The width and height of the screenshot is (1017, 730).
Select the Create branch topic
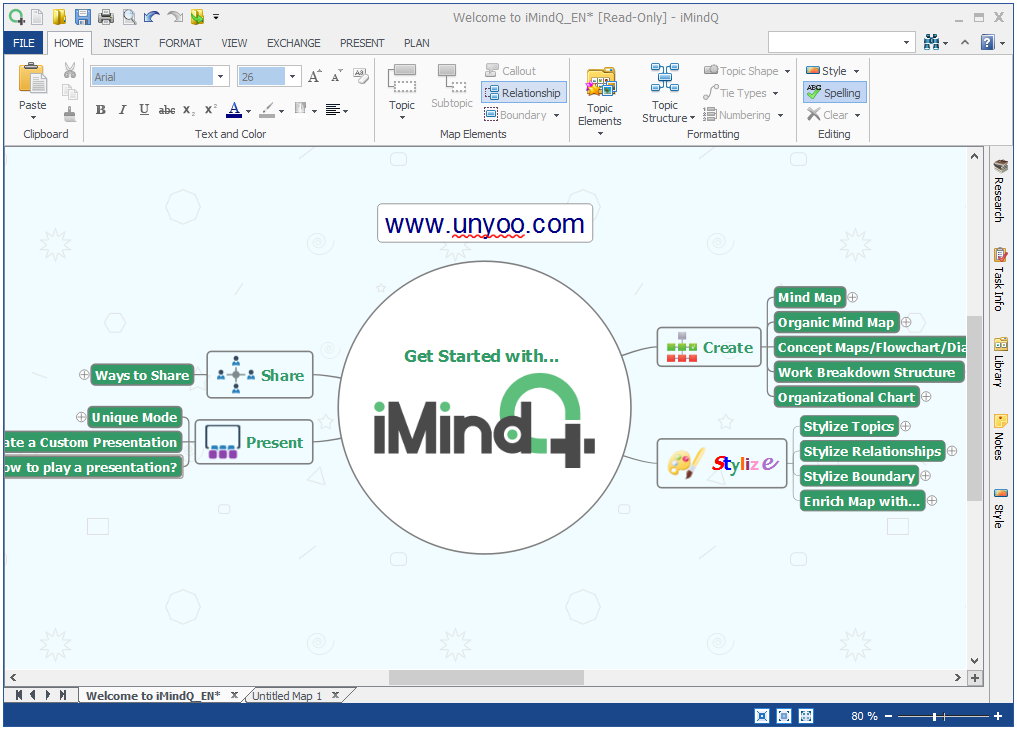click(x=709, y=347)
